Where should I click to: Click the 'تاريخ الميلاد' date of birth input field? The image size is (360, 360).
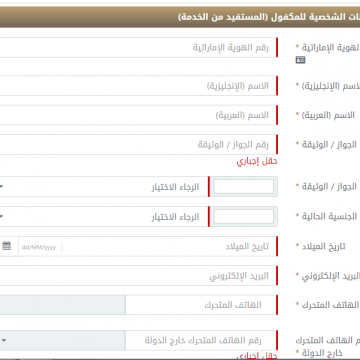click(x=147, y=247)
